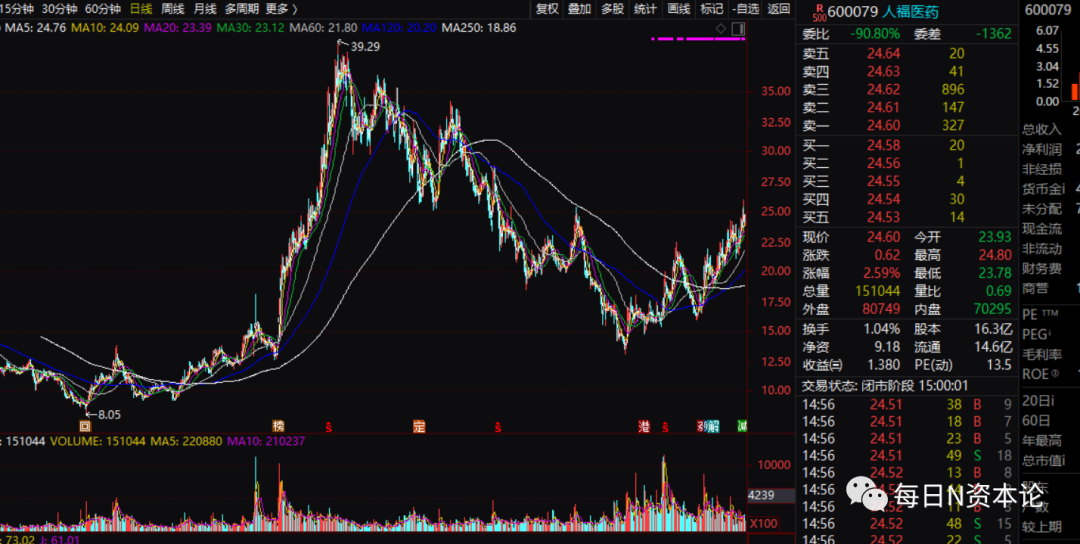Image resolution: width=1080 pixels, height=544 pixels.
Task: Remove stock via -自选 button
Action: point(747,9)
